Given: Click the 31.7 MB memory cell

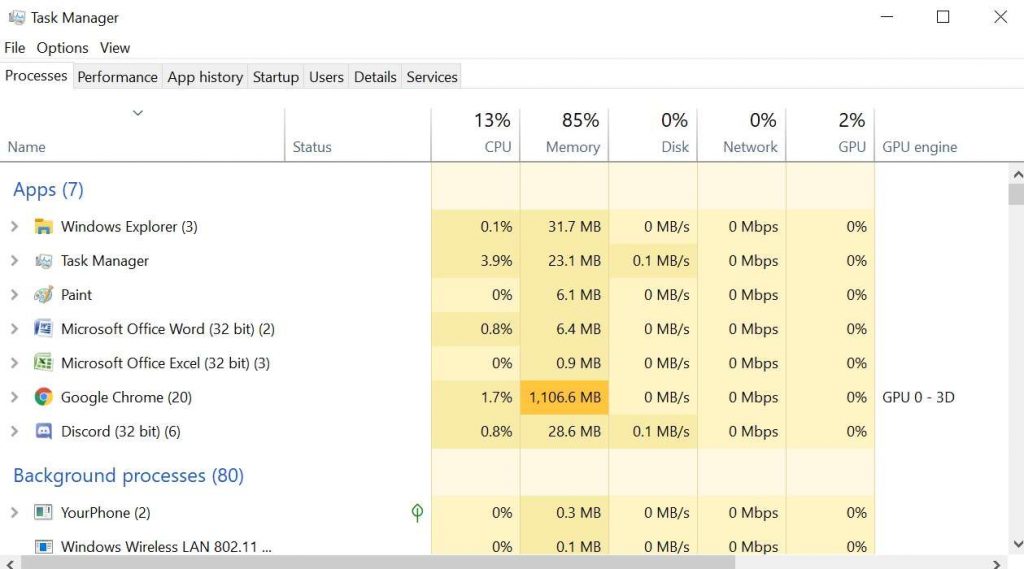Looking at the screenshot, I should click(x=564, y=227).
